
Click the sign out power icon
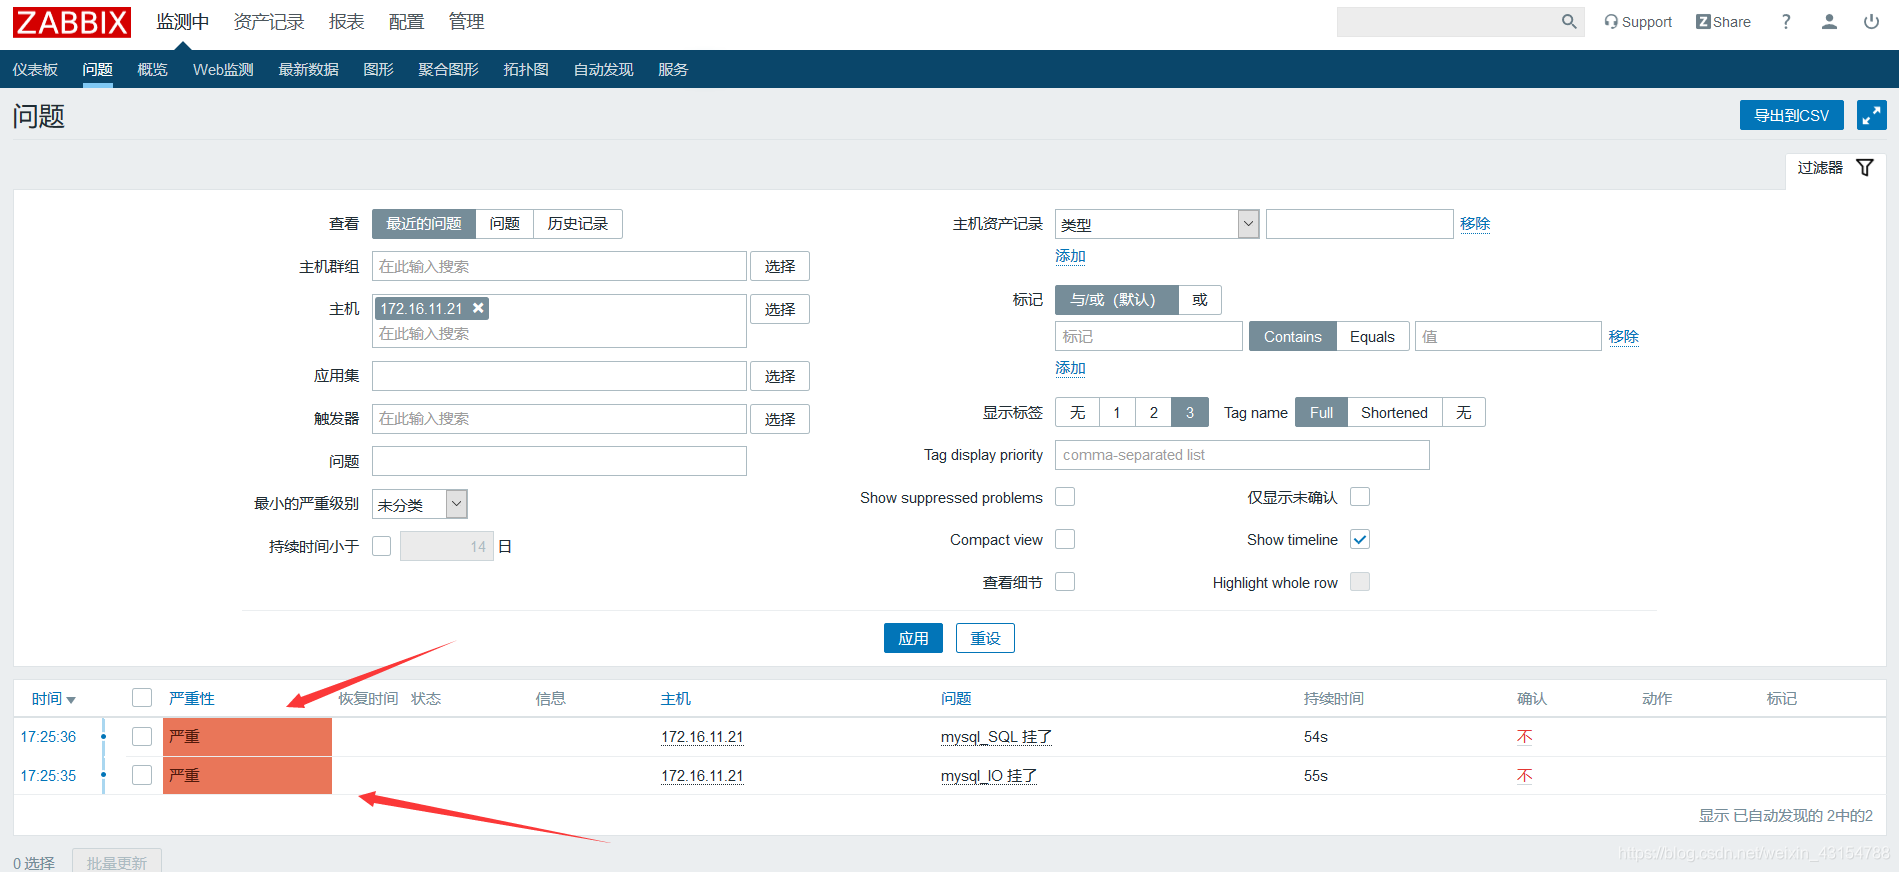[x=1871, y=22]
